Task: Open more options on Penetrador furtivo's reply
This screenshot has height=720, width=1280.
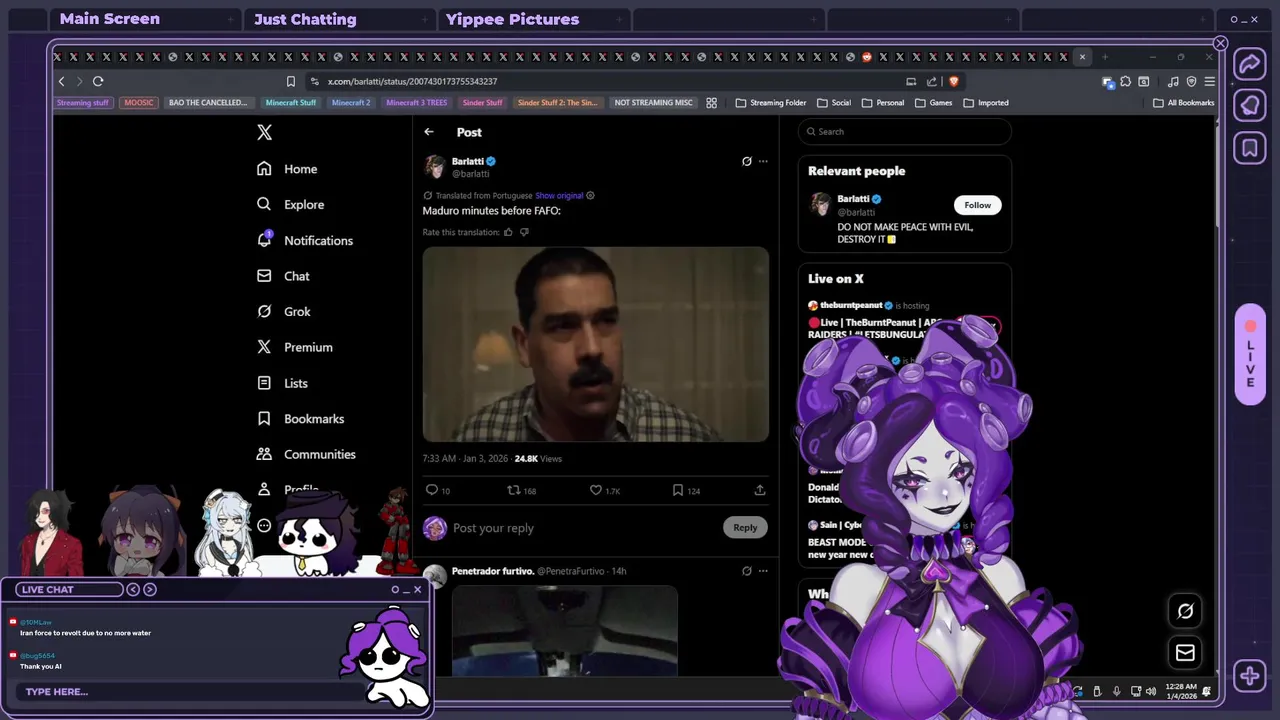Action: 763,571
